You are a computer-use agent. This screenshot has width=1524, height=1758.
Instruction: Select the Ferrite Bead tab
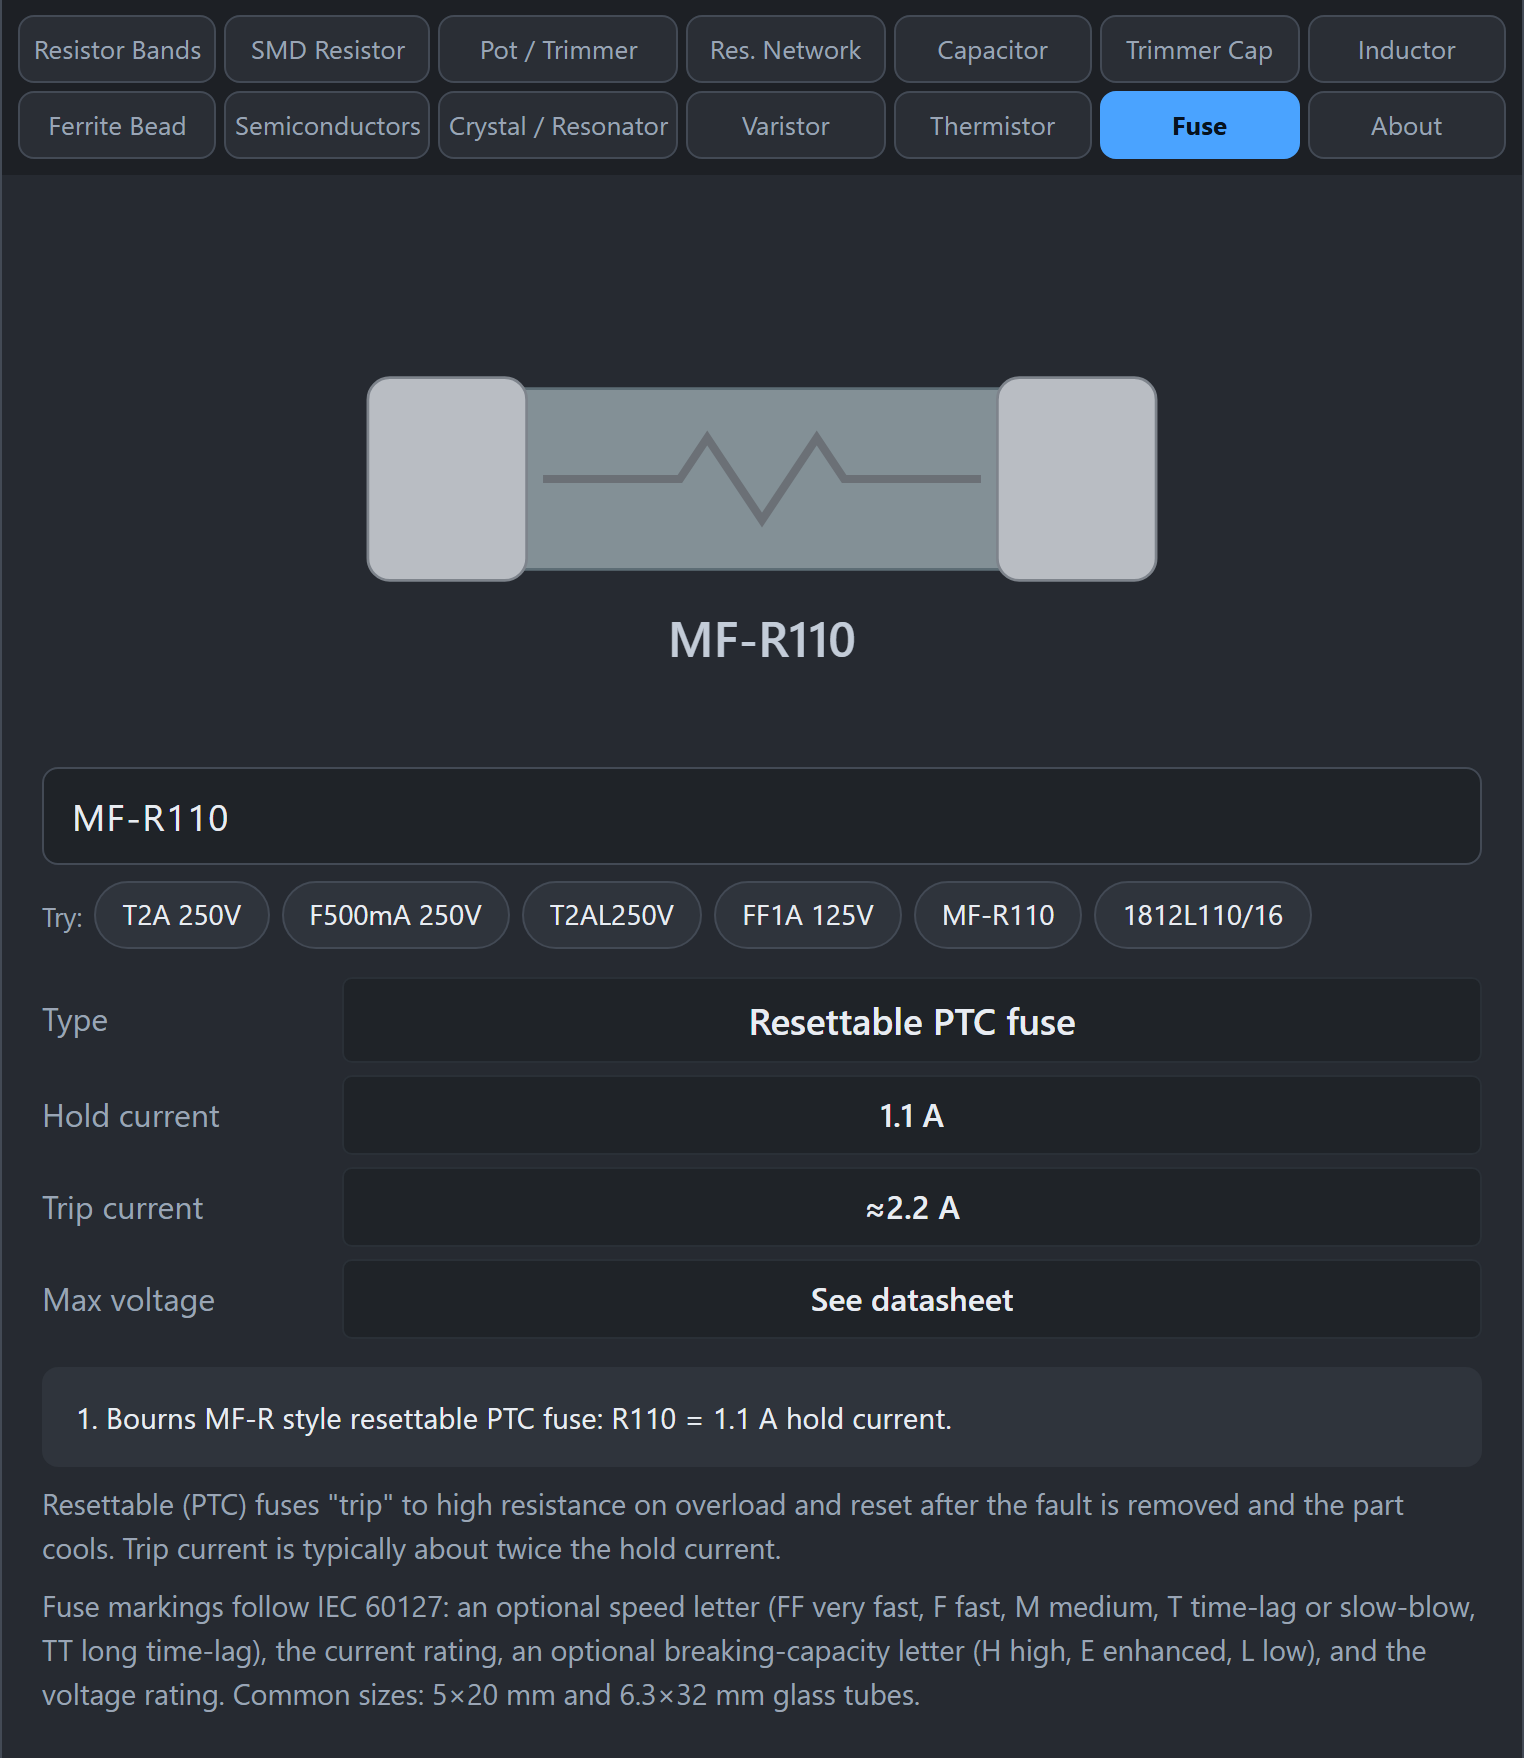tap(117, 125)
